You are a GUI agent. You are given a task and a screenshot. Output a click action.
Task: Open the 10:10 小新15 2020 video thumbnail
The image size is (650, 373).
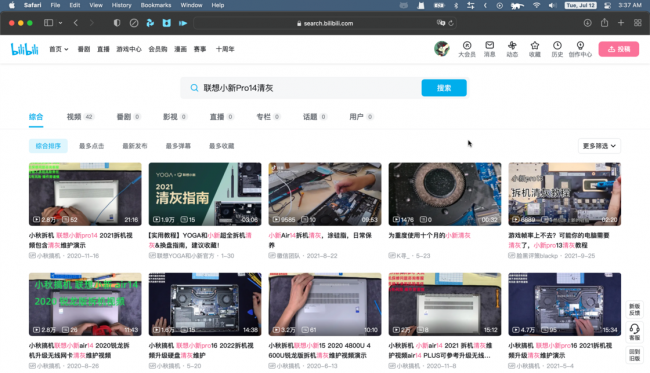pos(325,304)
